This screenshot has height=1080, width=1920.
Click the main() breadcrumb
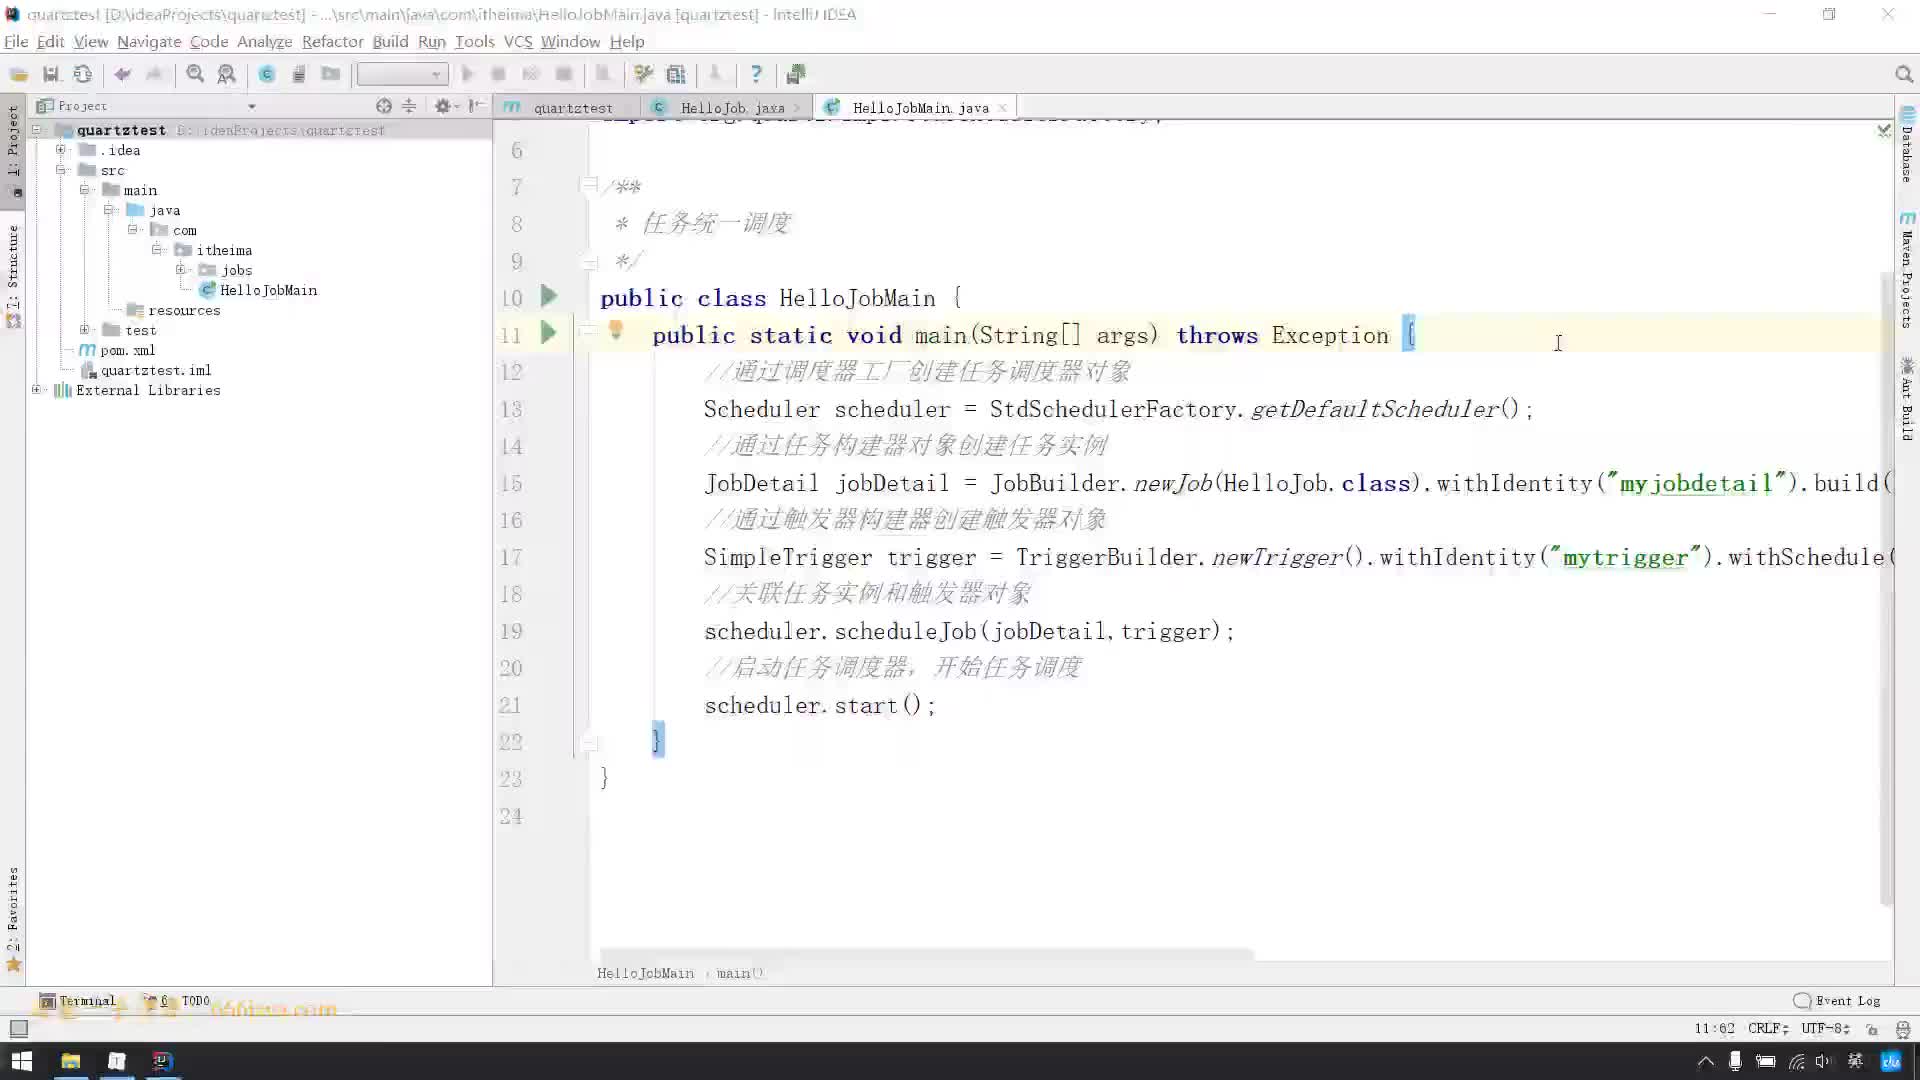coord(740,973)
